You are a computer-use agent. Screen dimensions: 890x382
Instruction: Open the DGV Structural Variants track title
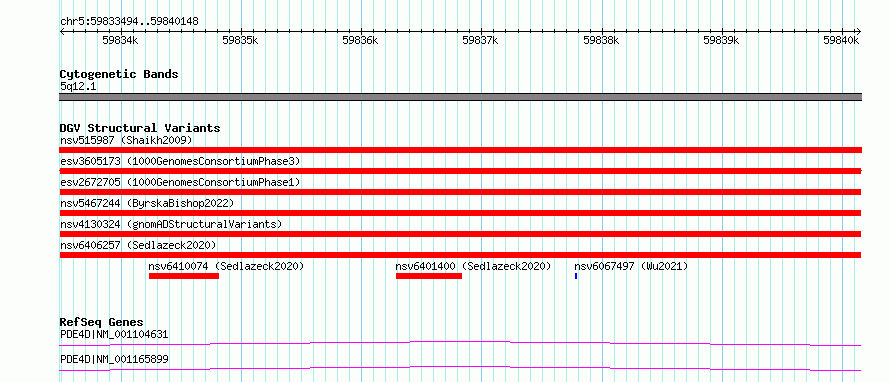[x=140, y=128]
